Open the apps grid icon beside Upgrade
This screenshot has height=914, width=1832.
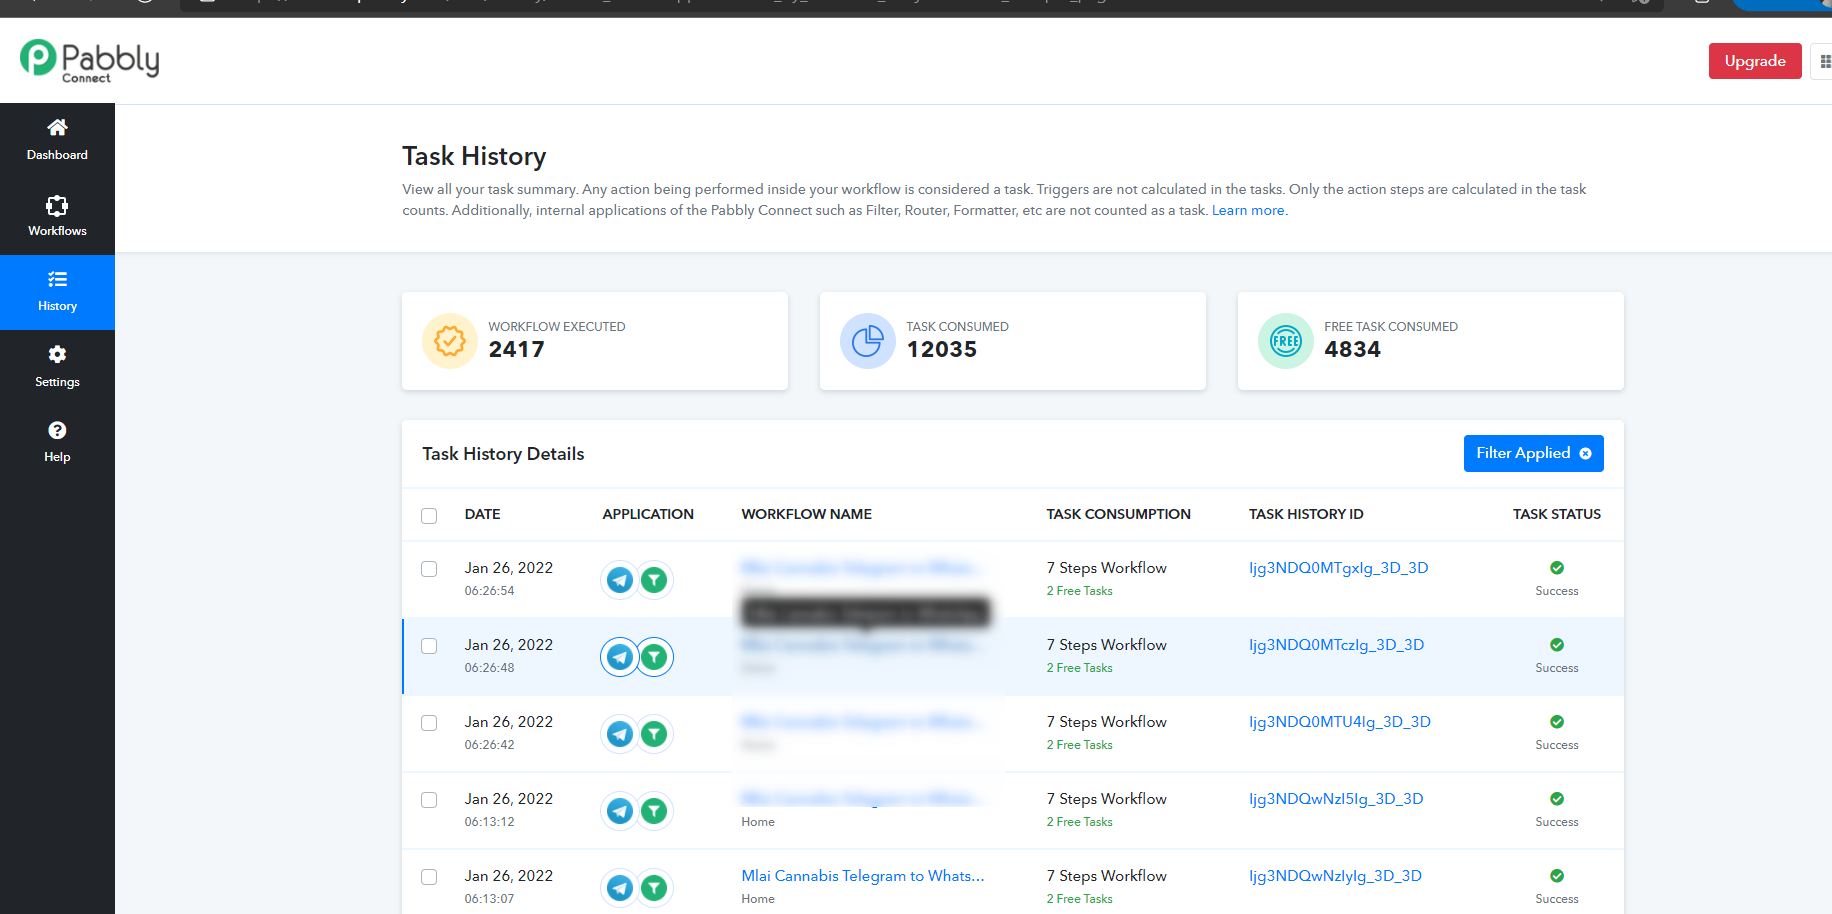[x=1824, y=61]
